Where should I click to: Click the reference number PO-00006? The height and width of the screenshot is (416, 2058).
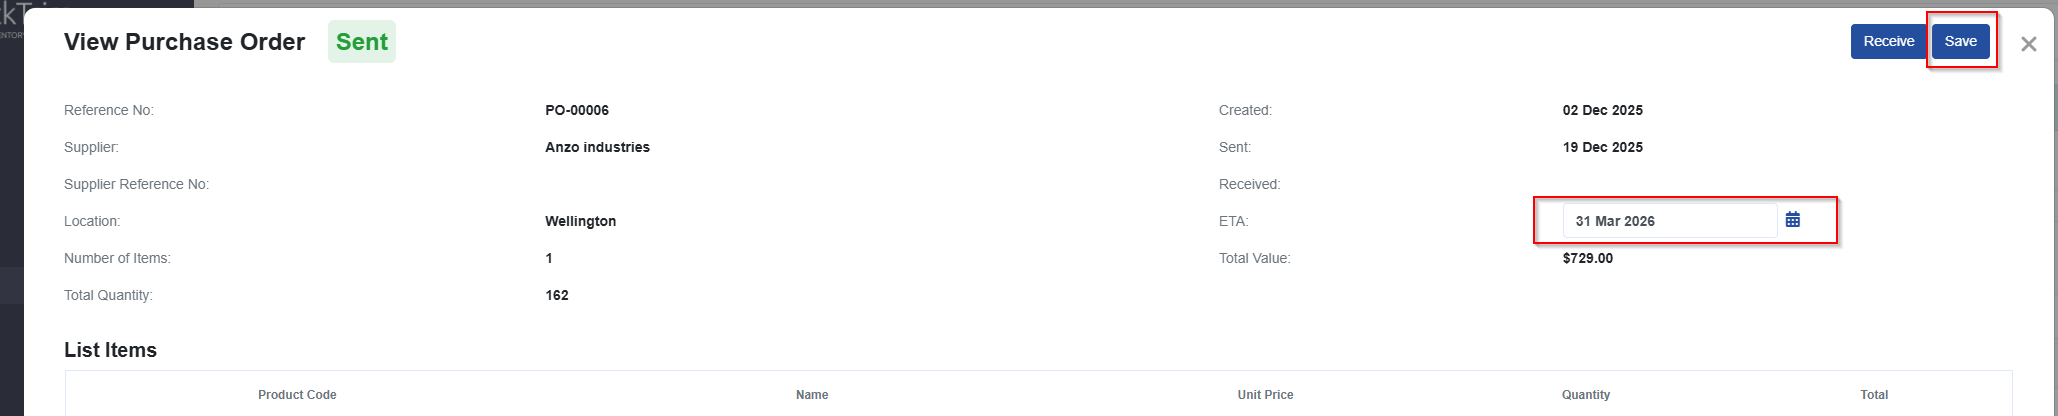pos(577,110)
